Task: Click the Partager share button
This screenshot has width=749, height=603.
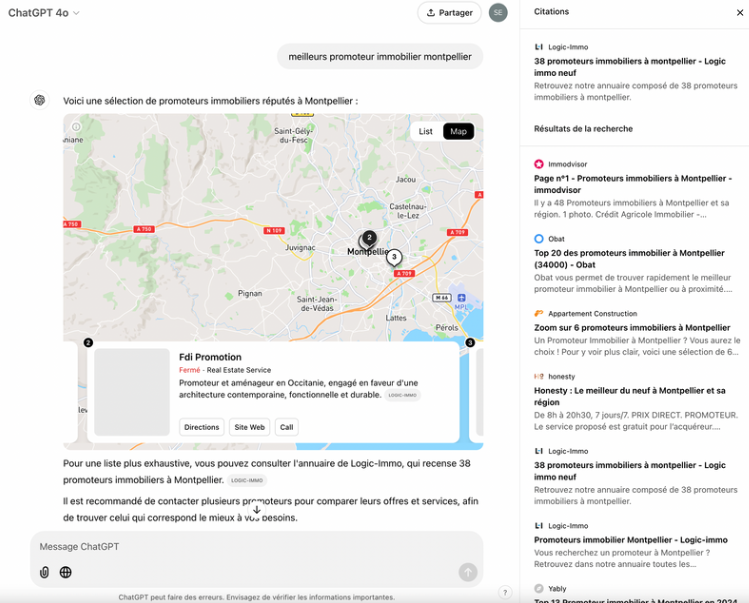Action: tap(449, 13)
